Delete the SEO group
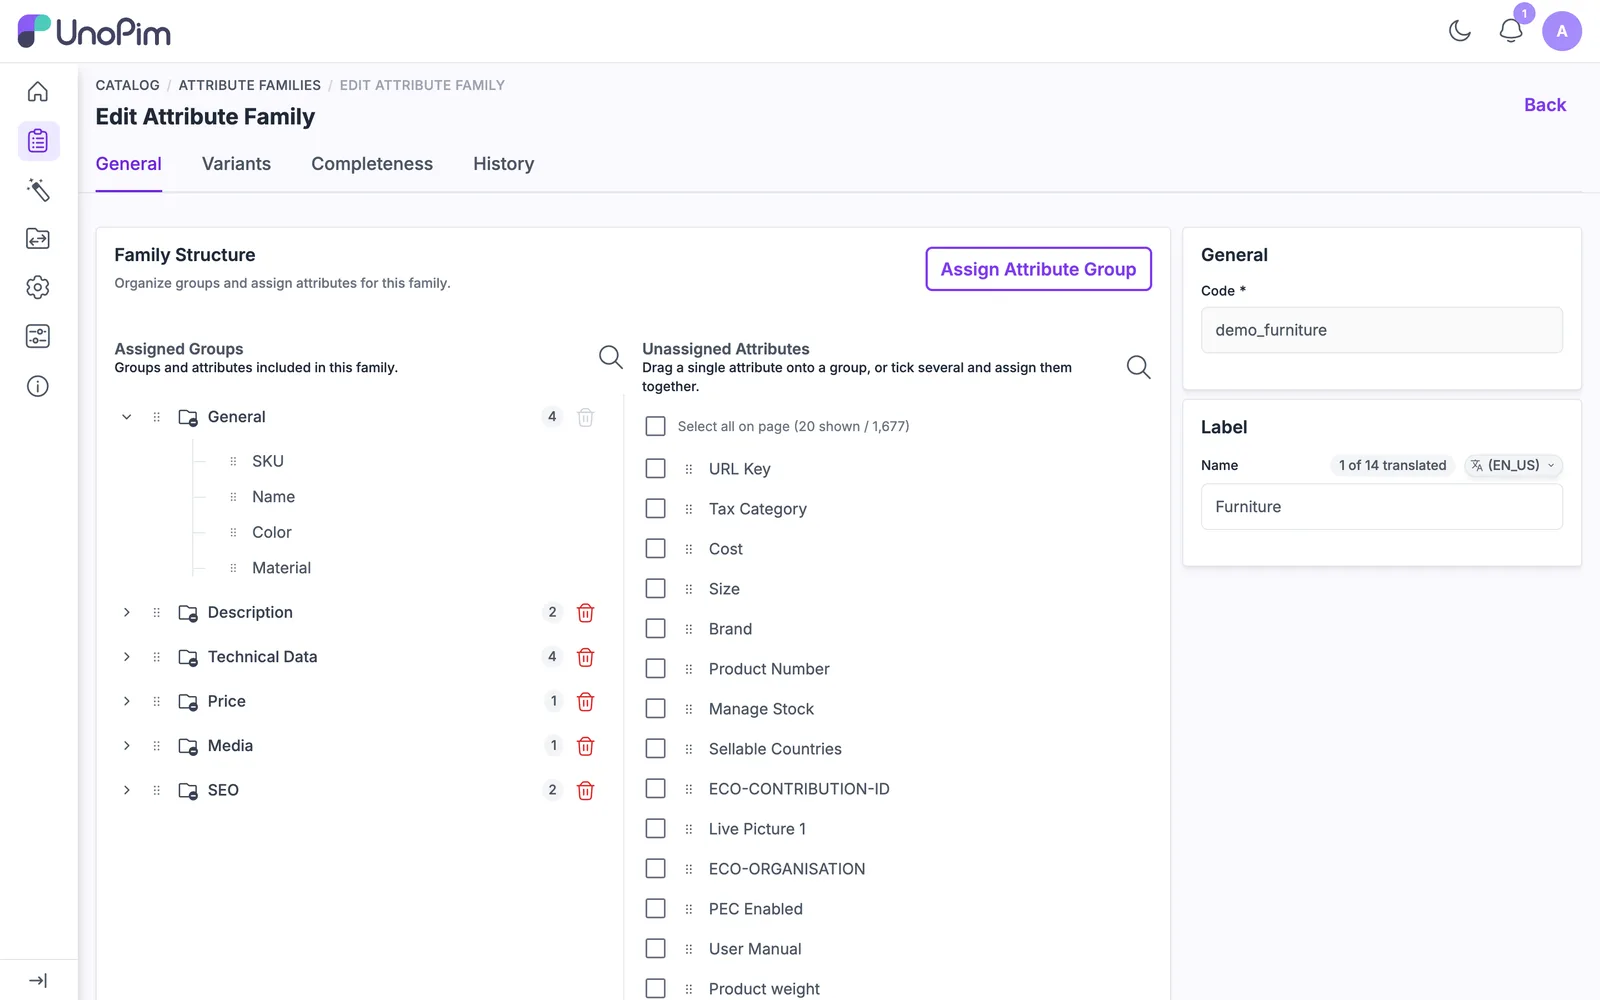 pos(586,791)
